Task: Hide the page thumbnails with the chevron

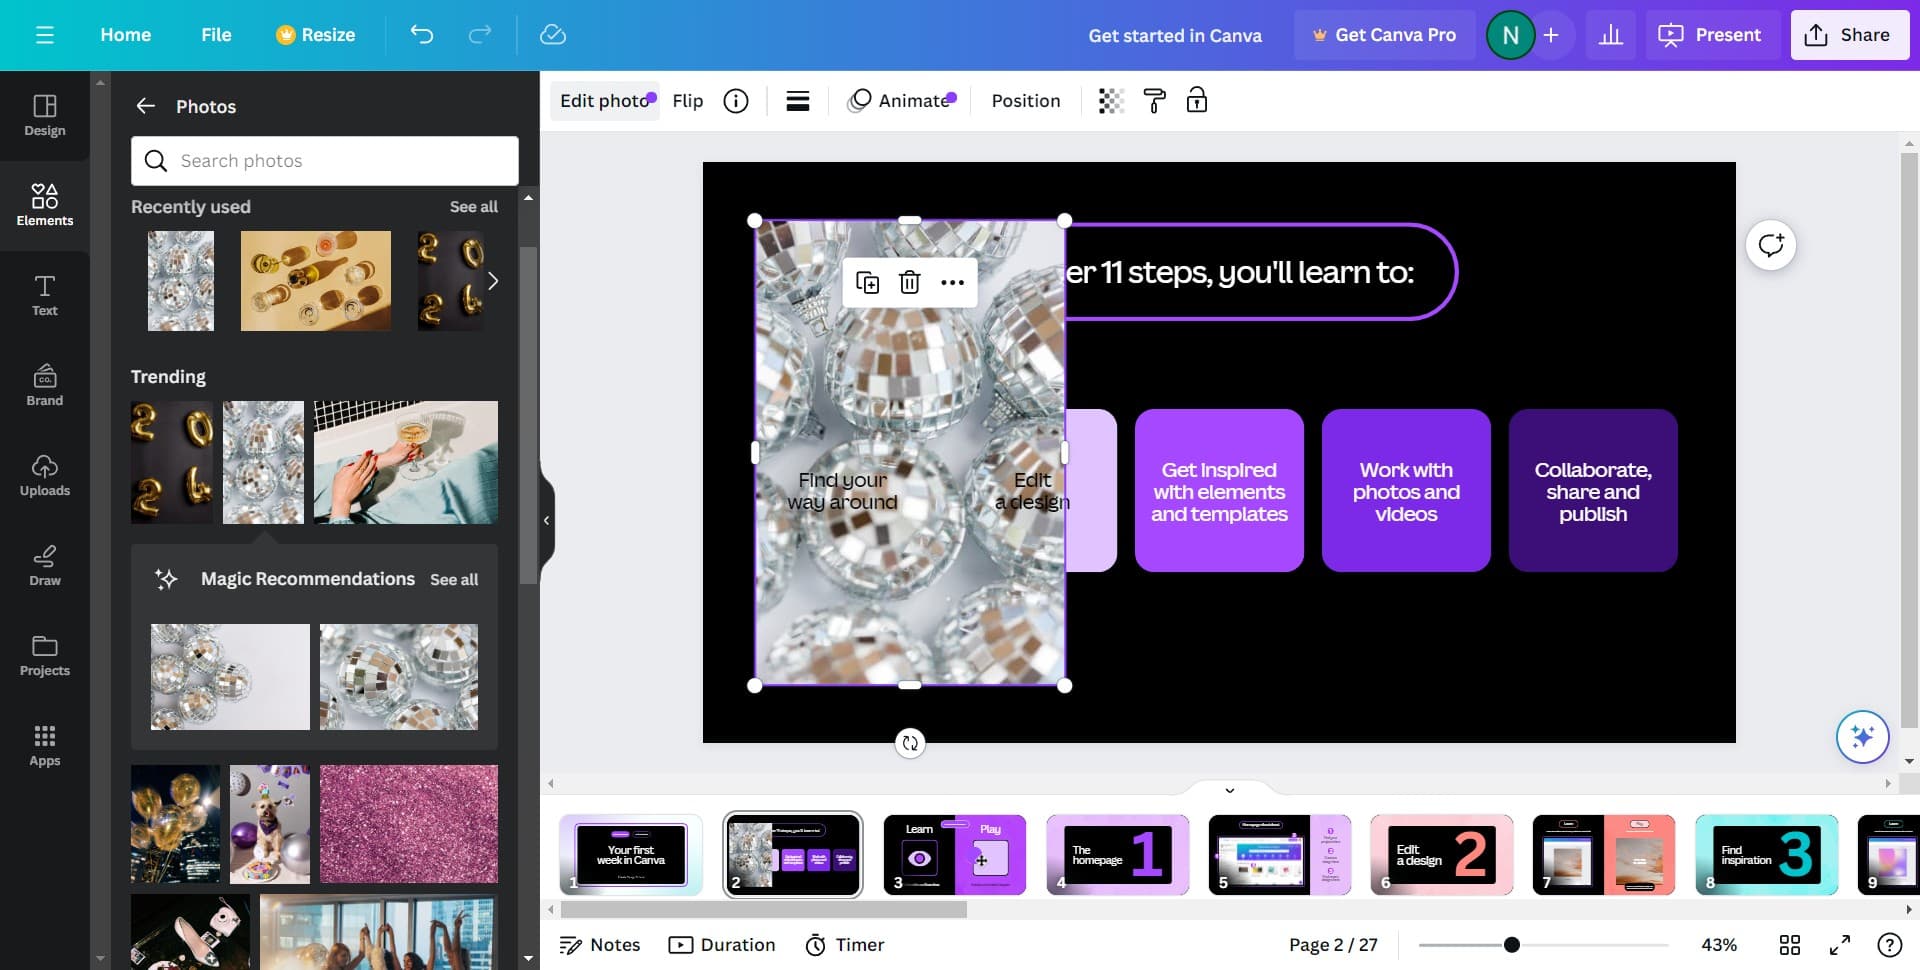Action: (1229, 790)
